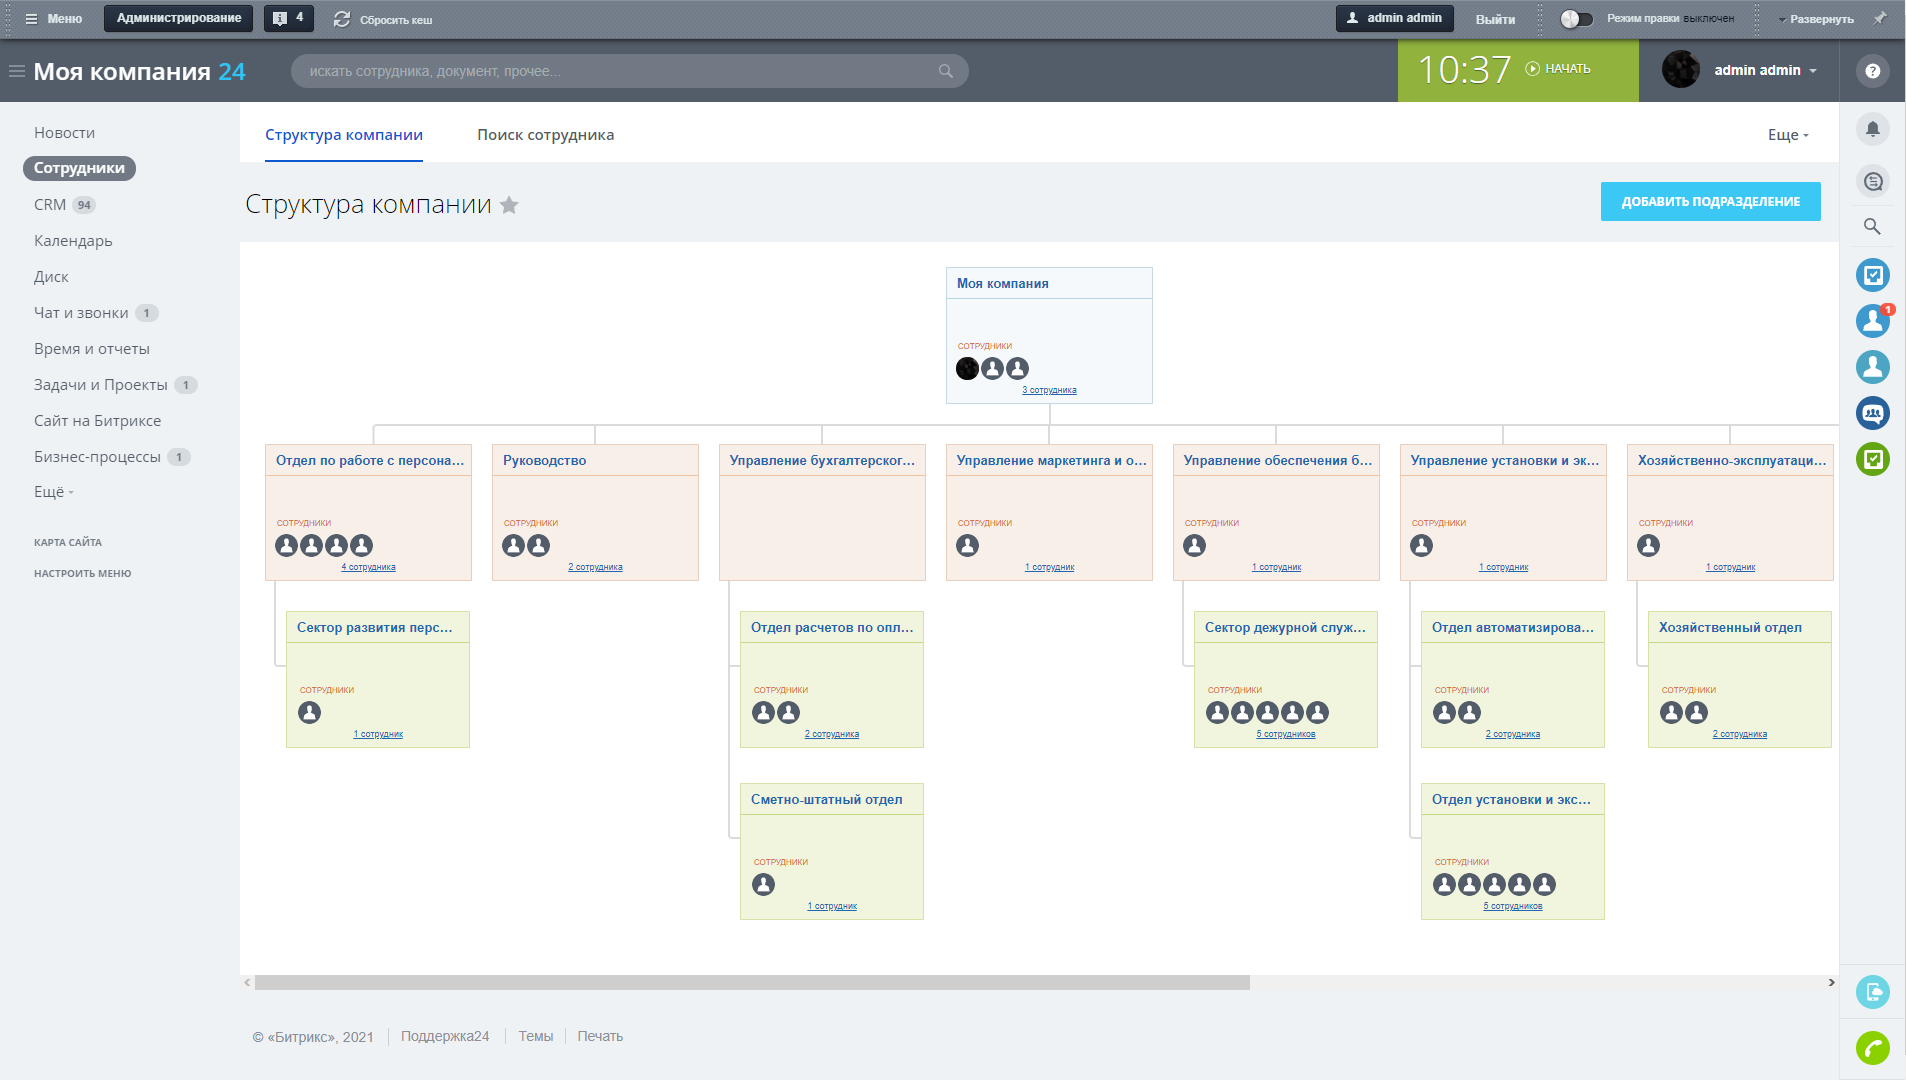Open CRM in the left menu
The image size is (1906, 1080).
click(x=50, y=205)
